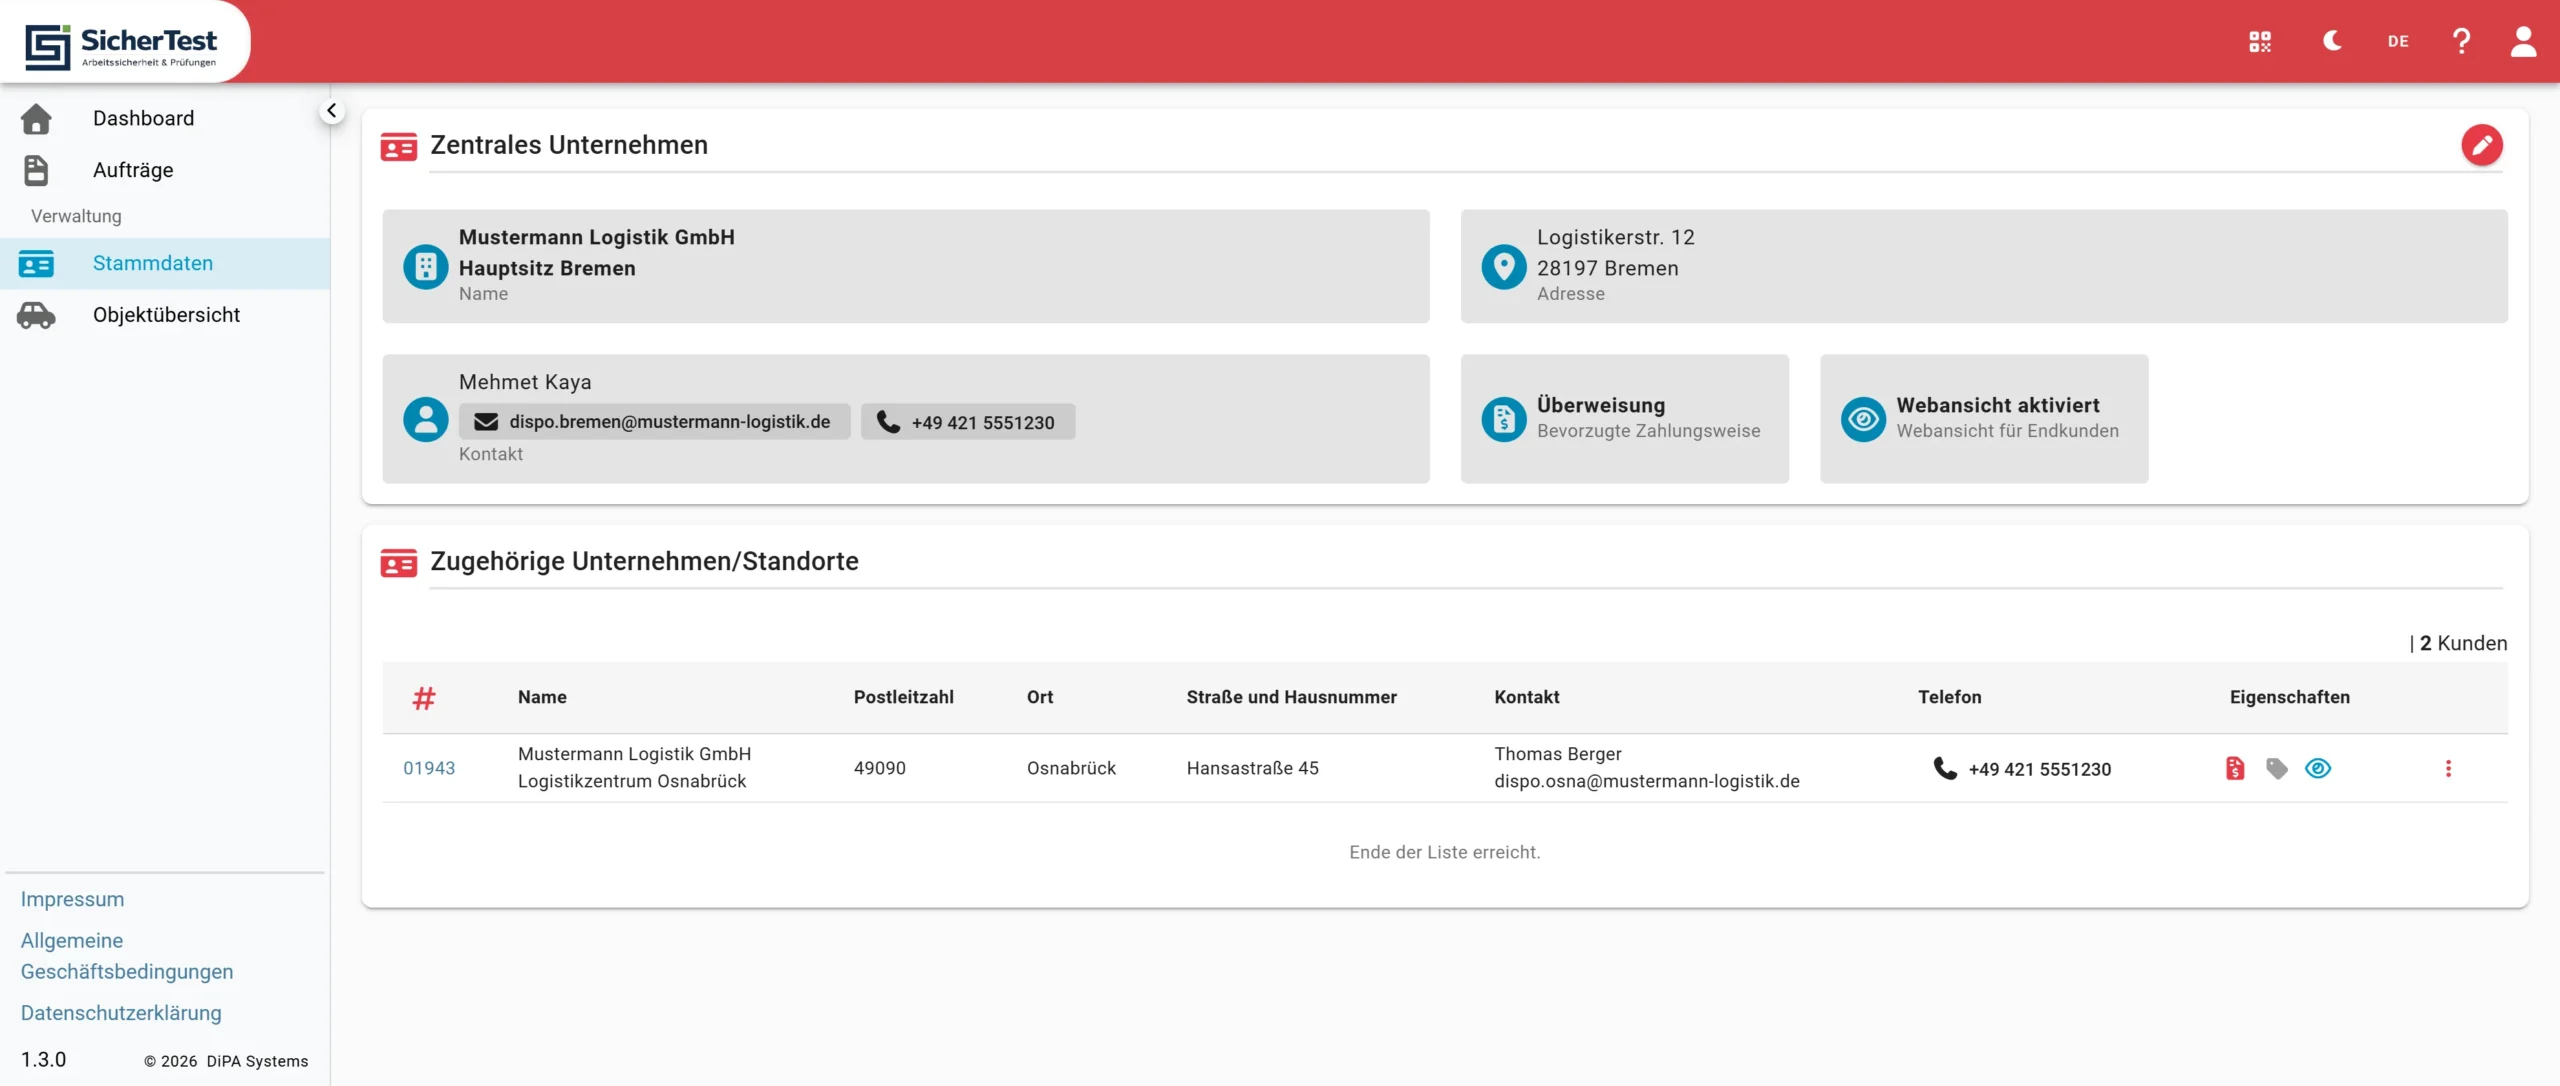Open Aufträge in the sidebar
This screenshot has width=2560, height=1086.
(133, 170)
